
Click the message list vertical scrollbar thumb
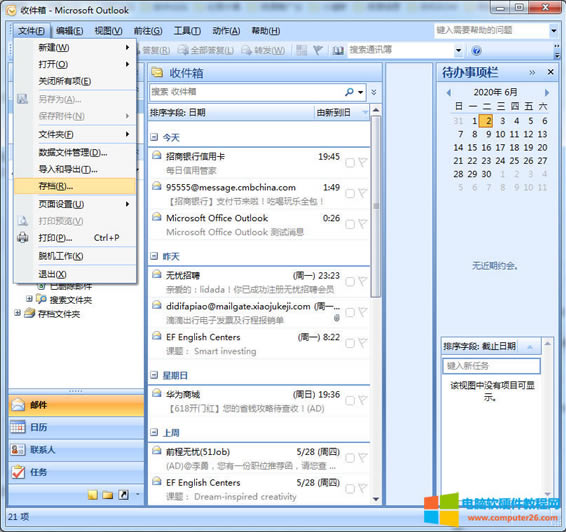pyautogui.click(x=376, y=206)
